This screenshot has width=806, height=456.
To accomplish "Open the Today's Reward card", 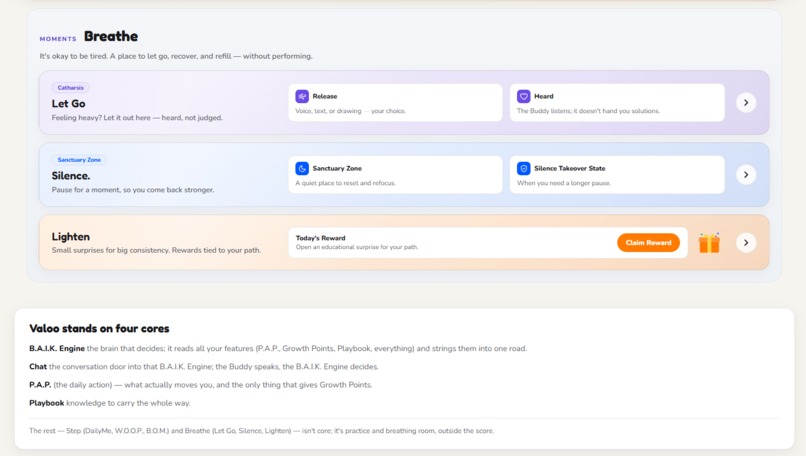I will tap(488, 243).
